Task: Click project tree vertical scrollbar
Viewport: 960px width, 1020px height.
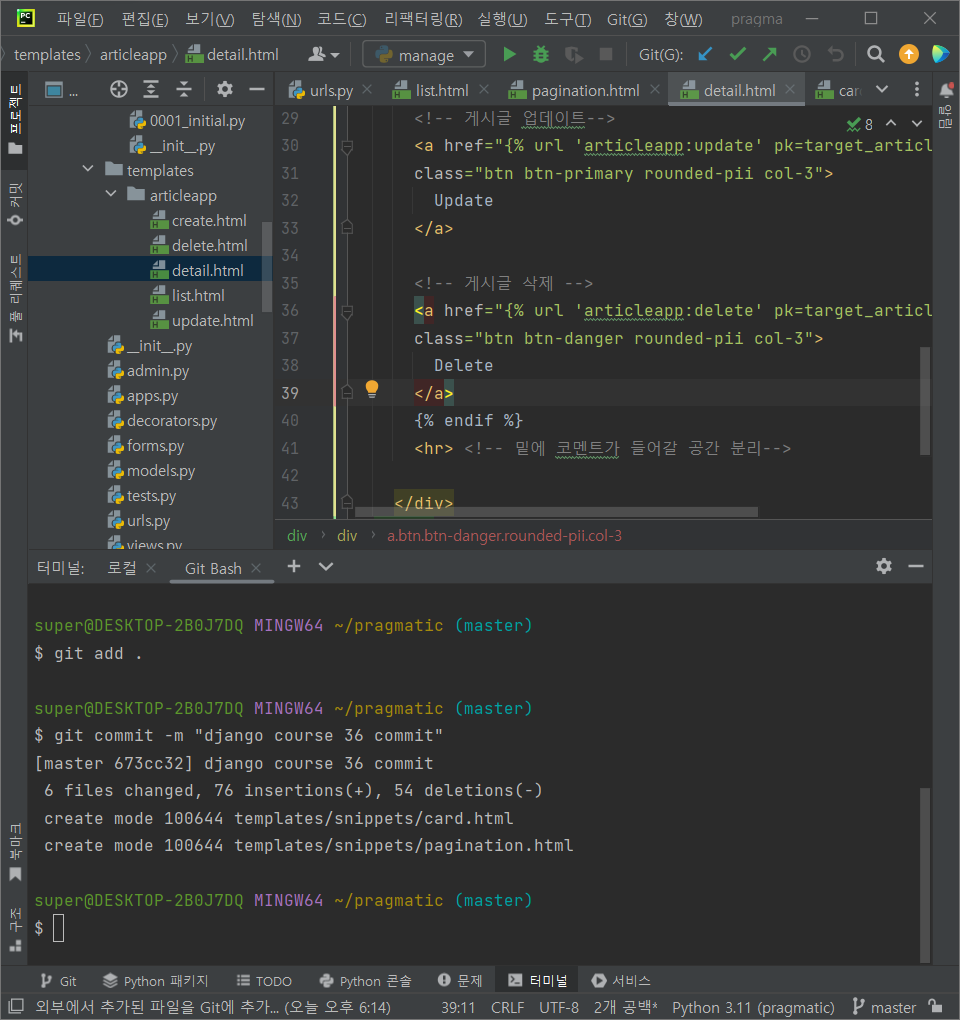Action: (x=266, y=267)
